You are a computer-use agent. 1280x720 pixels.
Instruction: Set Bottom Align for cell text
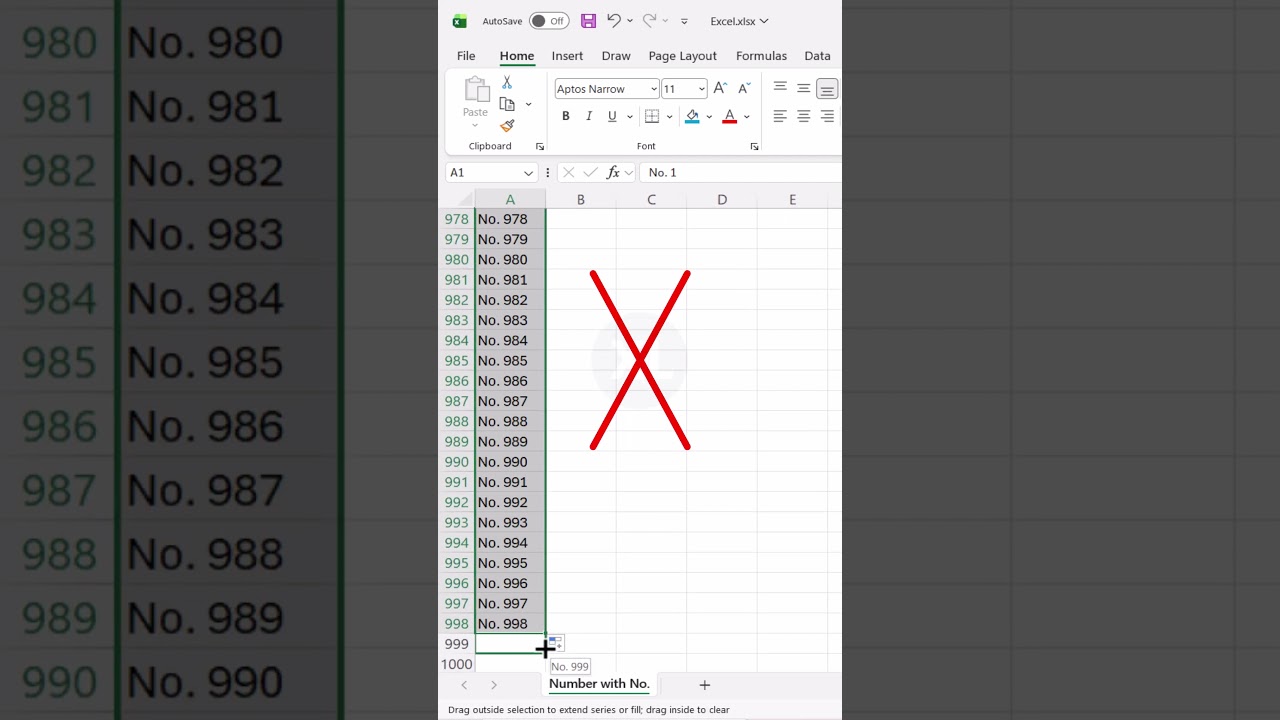(827, 89)
